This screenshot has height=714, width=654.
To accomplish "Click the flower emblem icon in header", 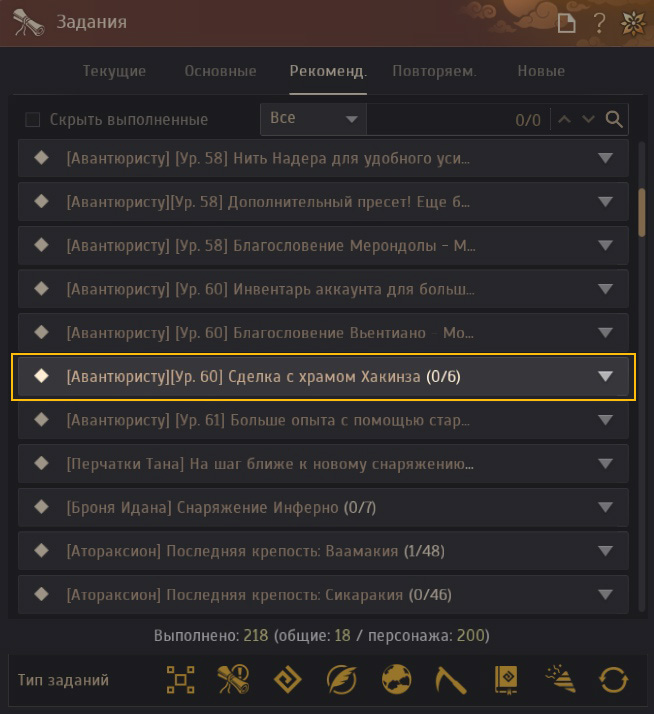I will [x=632, y=22].
